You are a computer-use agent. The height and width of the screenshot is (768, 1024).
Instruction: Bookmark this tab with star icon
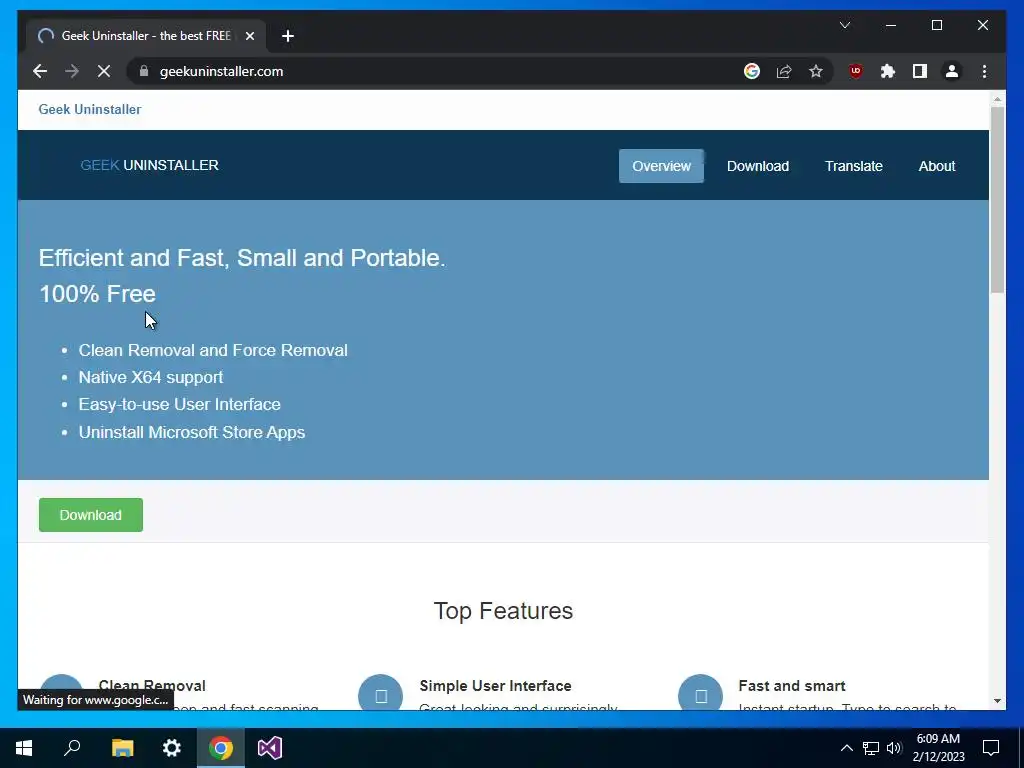point(816,71)
